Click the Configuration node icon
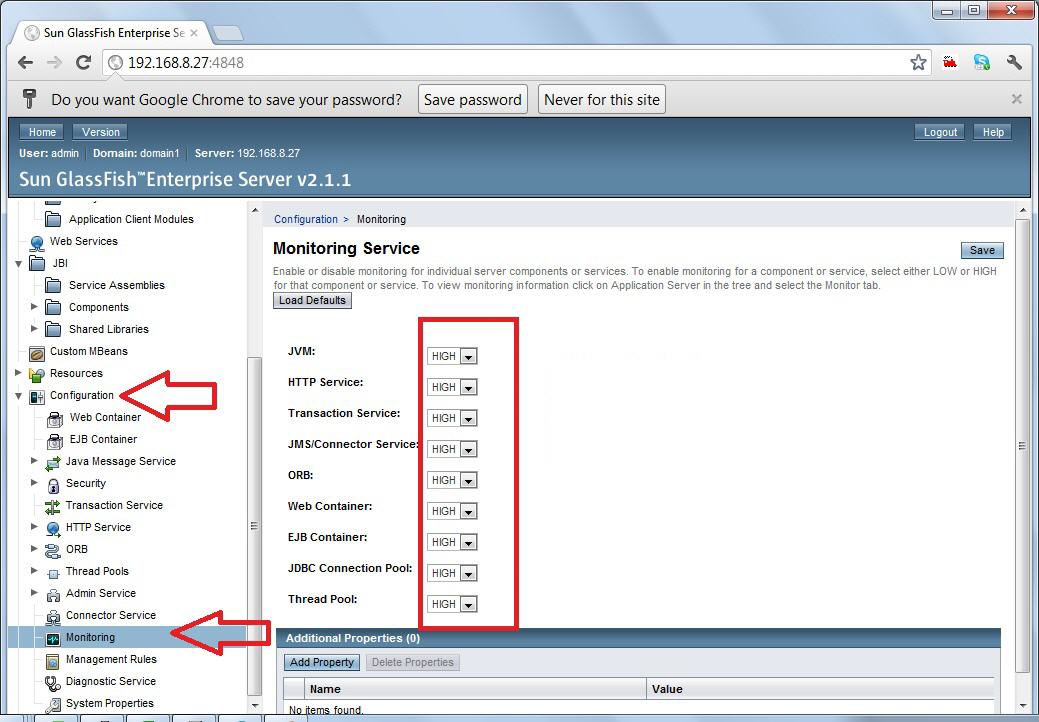Image resolution: width=1039 pixels, height=722 pixels. (37, 396)
